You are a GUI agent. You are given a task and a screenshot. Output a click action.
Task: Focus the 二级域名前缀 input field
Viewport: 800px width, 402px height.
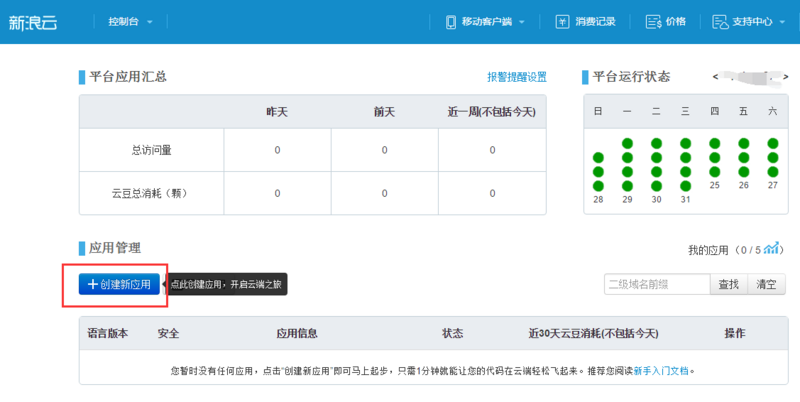pyautogui.click(x=656, y=285)
